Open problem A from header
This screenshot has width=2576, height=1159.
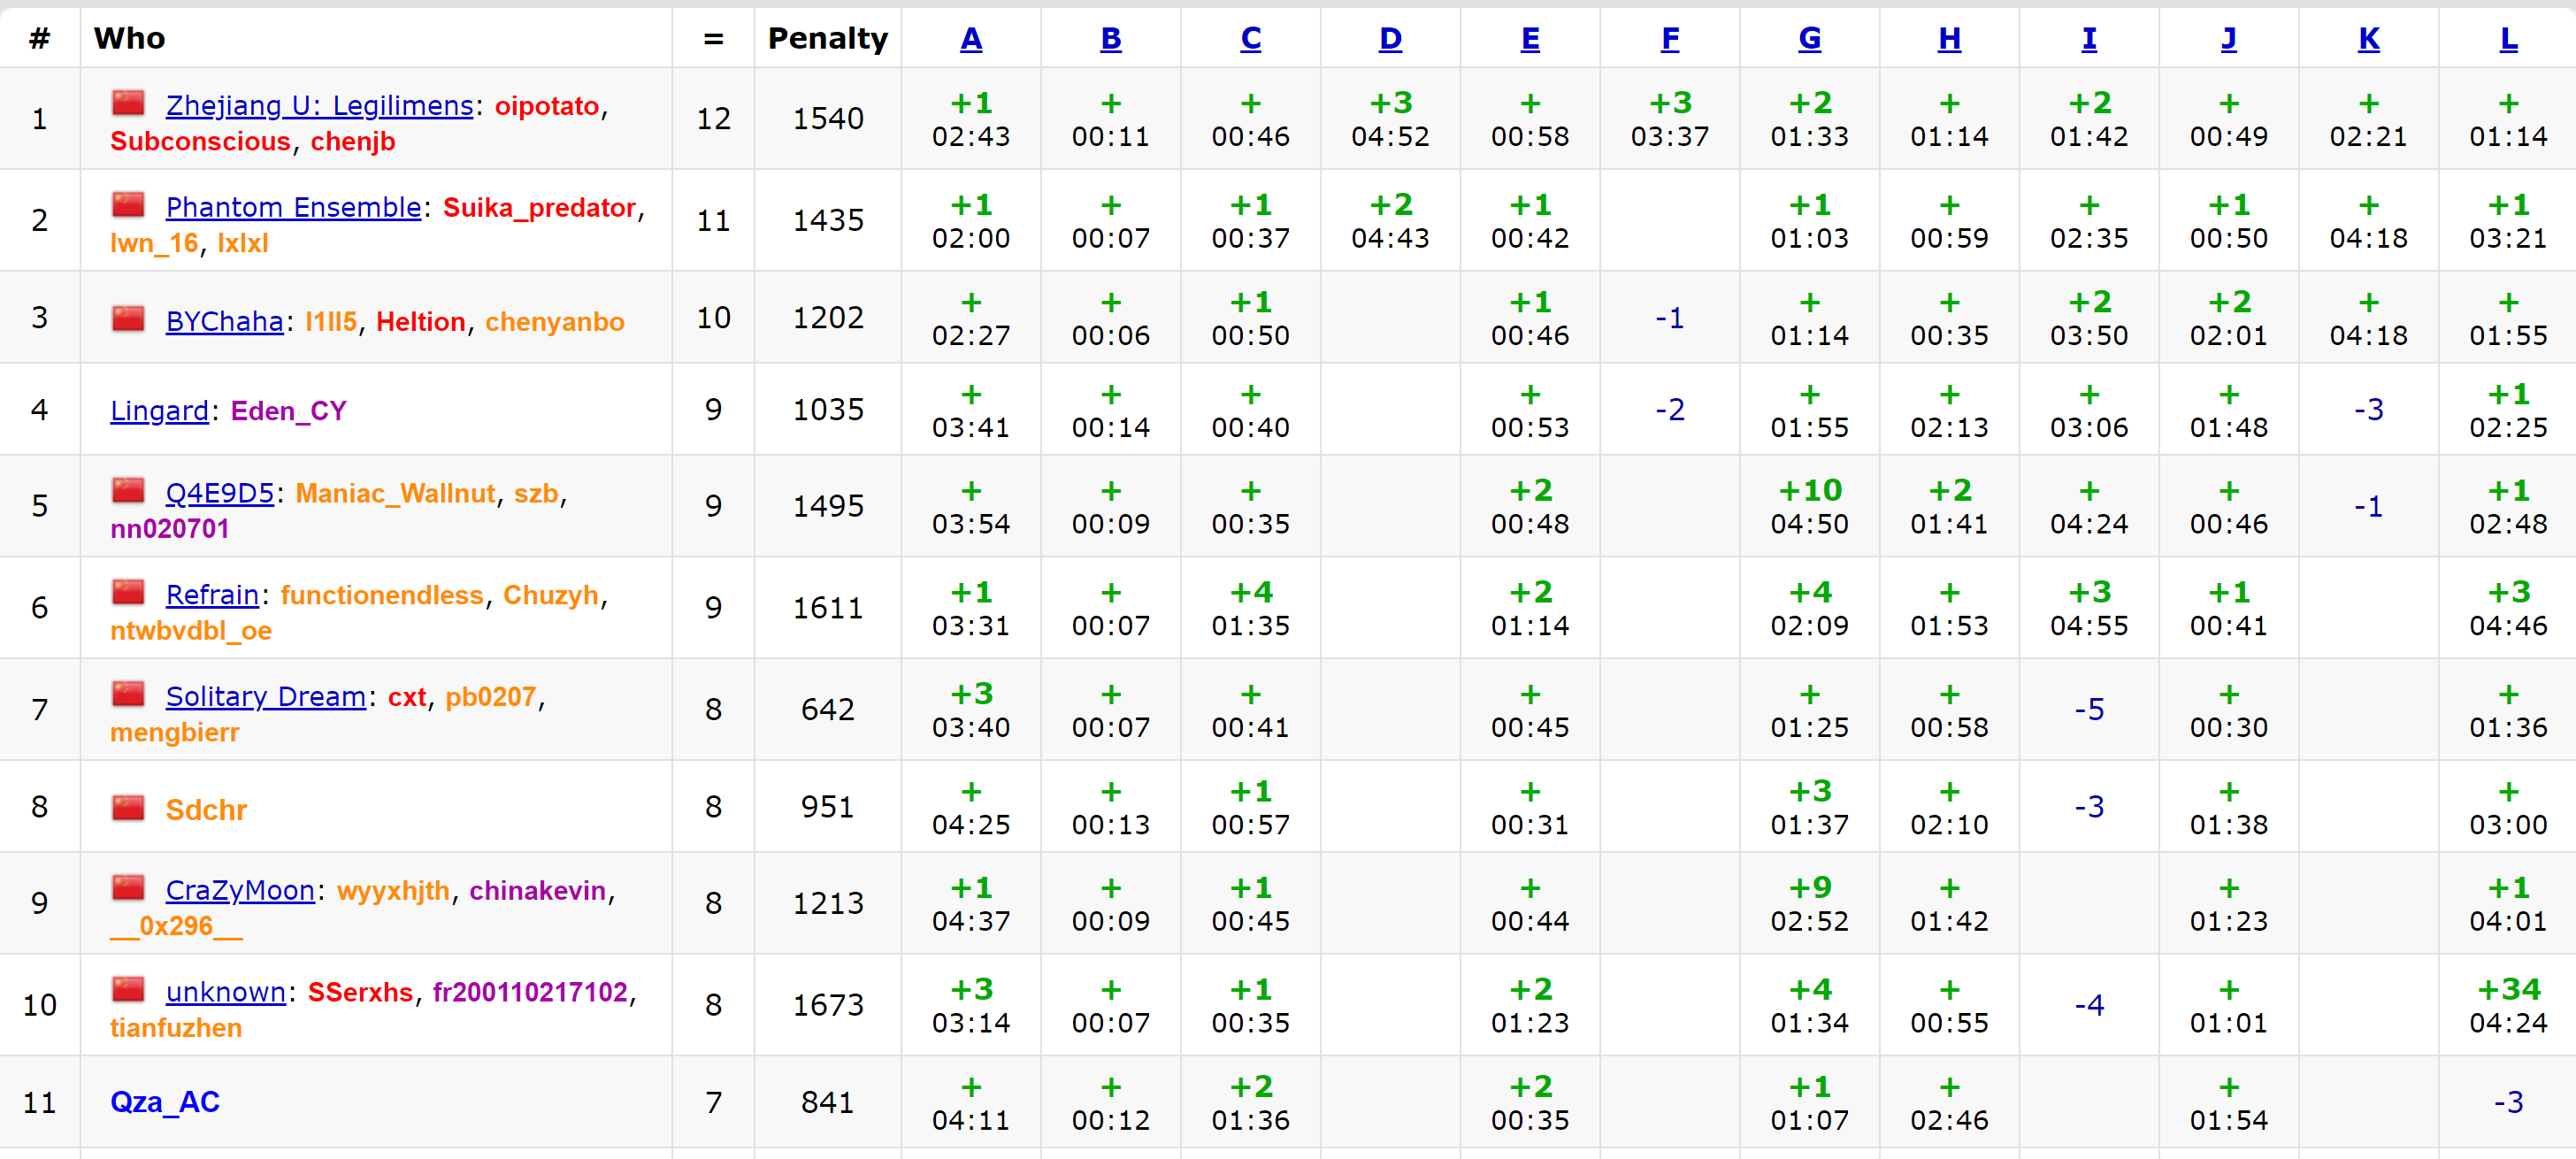pyautogui.click(x=970, y=39)
